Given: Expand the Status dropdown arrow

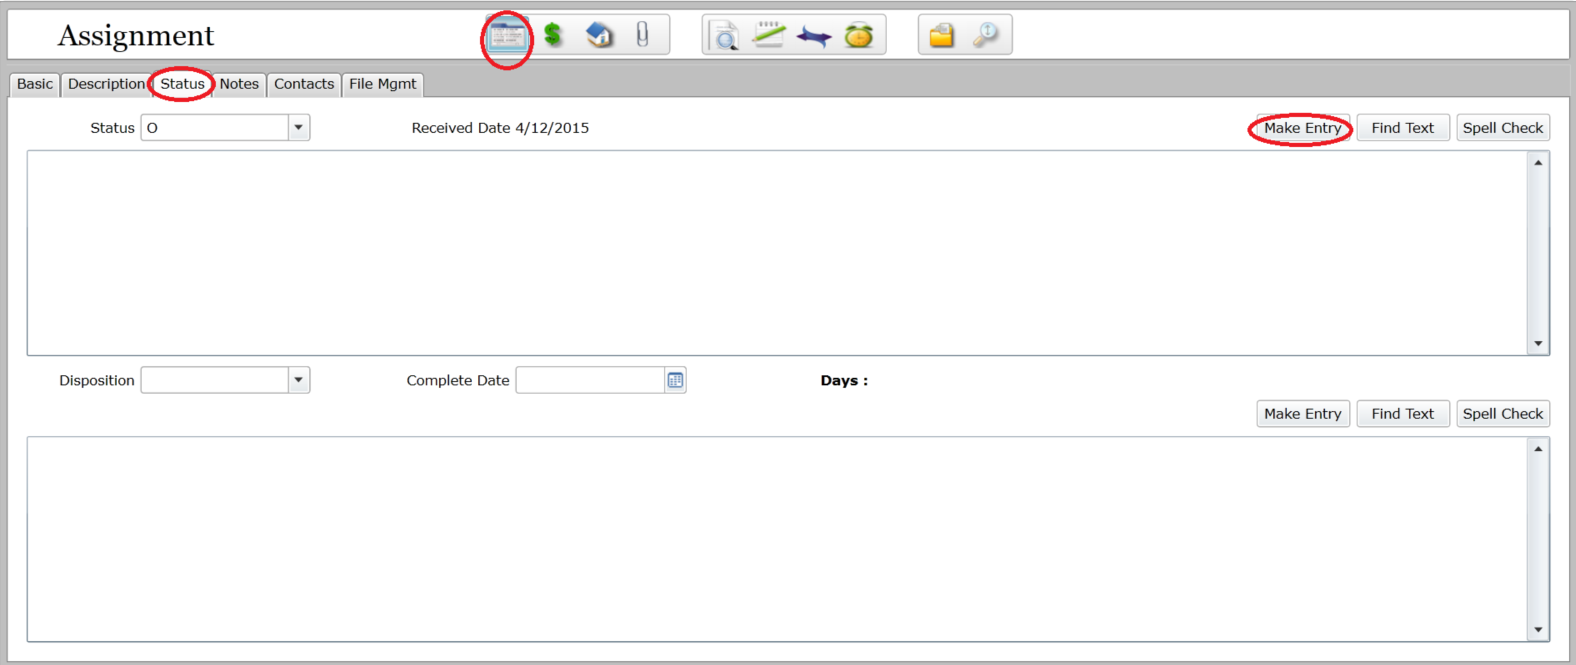Looking at the screenshot, I should tap(299, 127).
